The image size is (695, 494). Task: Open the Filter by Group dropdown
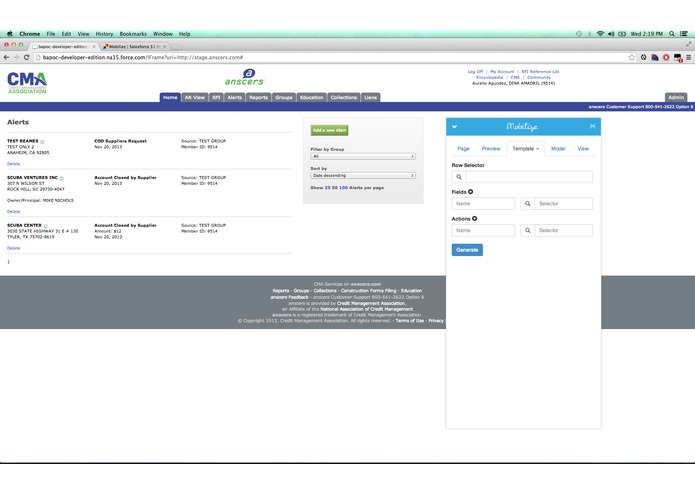point(363,156)
